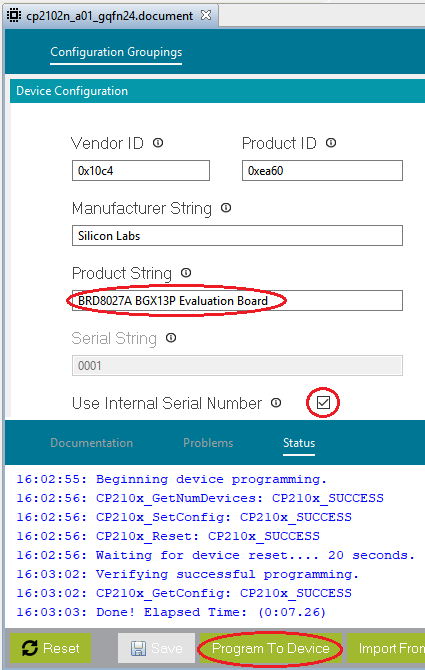Click the info icon beside Vendor ID

click(x=158, y=143)
